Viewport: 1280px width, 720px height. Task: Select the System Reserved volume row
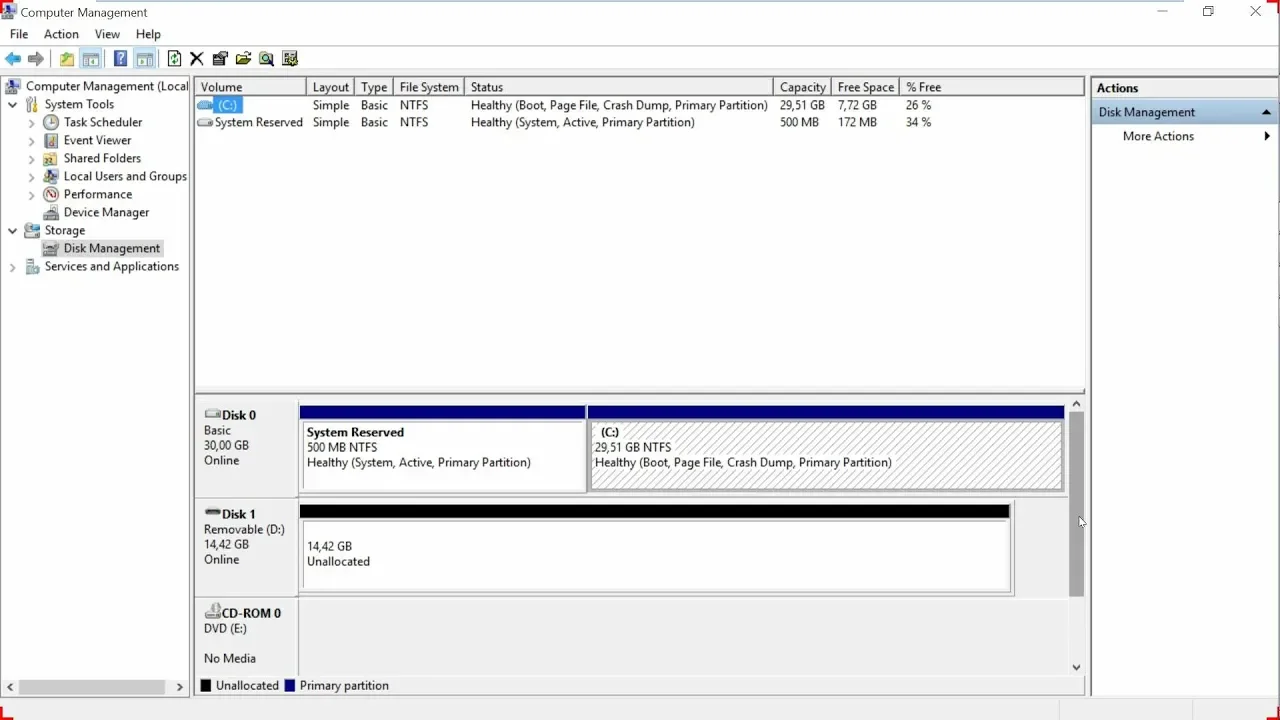(640, 122)
